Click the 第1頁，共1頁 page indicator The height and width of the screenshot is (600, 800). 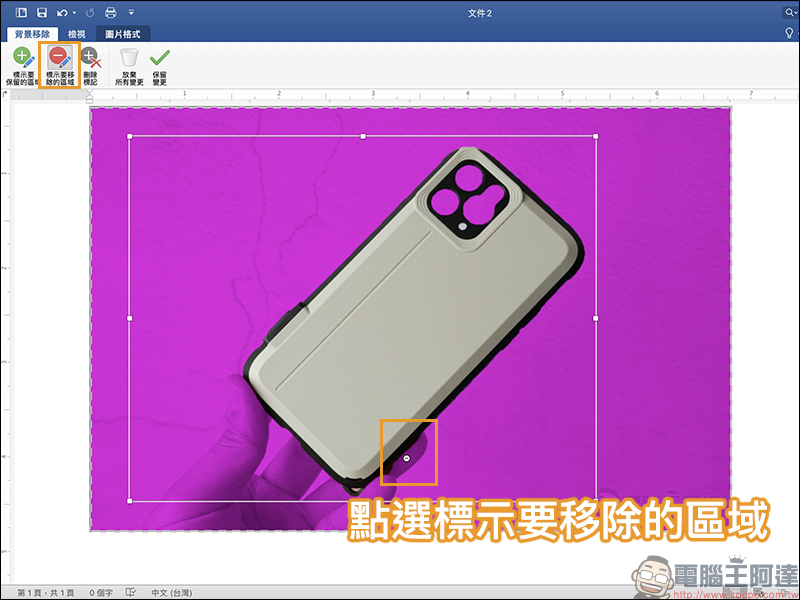pyautogui.click(x=46, y=593)
